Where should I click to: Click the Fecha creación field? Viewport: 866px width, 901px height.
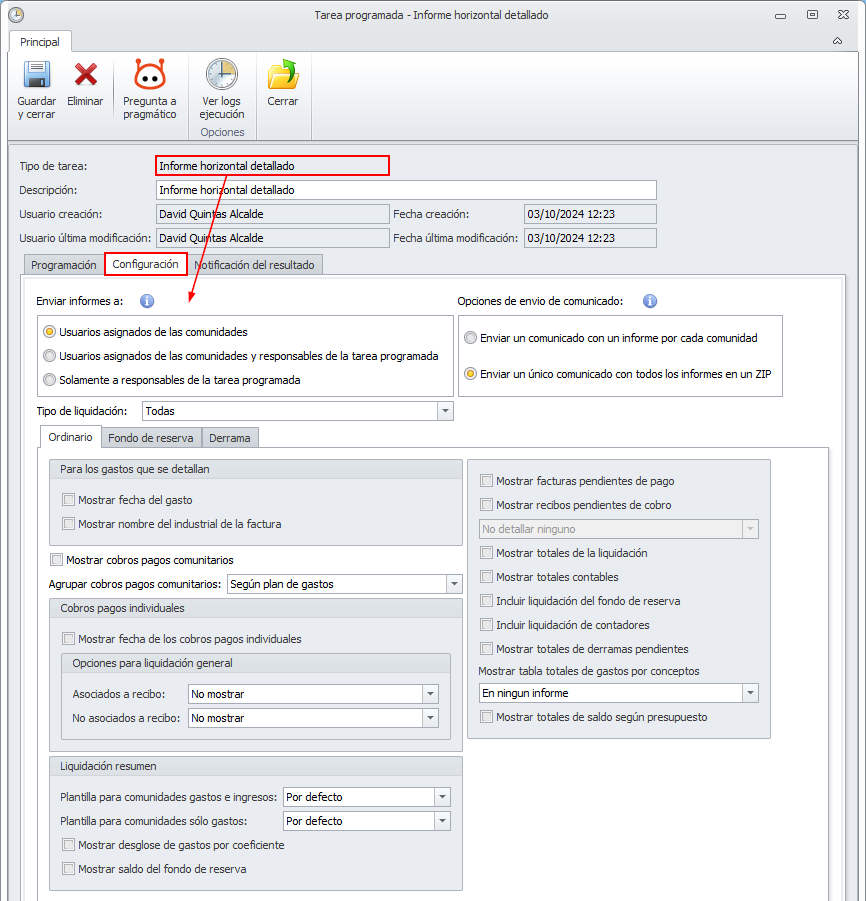pyautogui.click(x=590, y=214)
